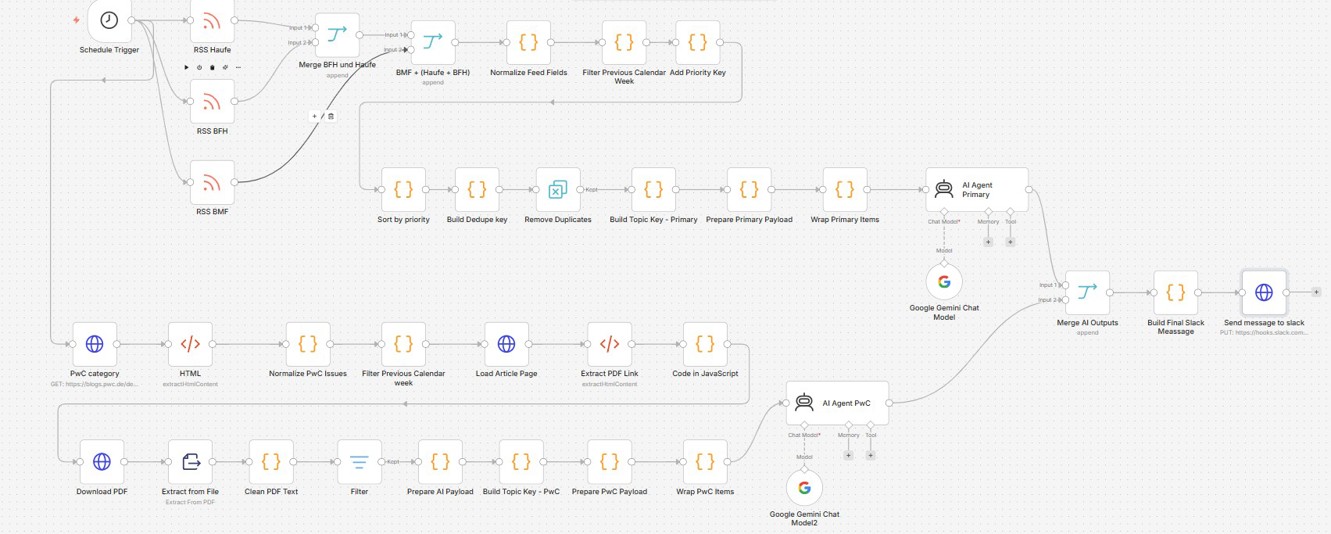Select the Normalize Feed Fields code node

point(528,42)
